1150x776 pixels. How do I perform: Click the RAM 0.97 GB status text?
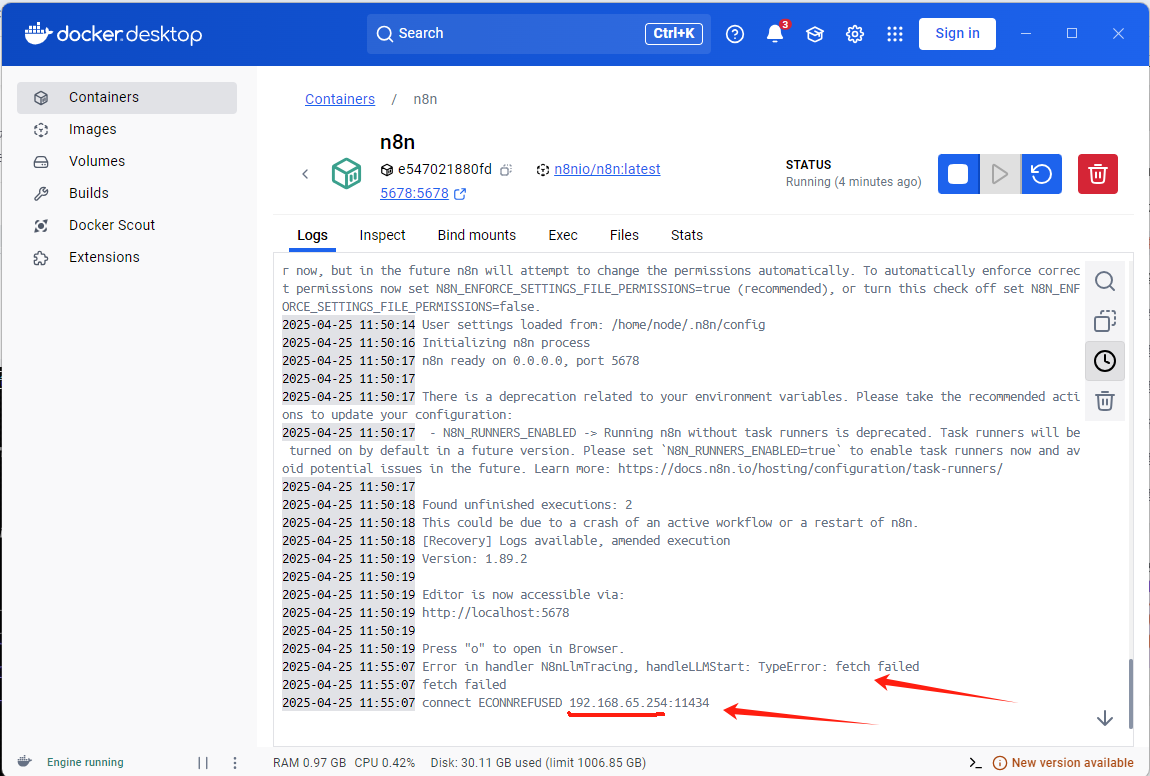[x=310, y=763]
